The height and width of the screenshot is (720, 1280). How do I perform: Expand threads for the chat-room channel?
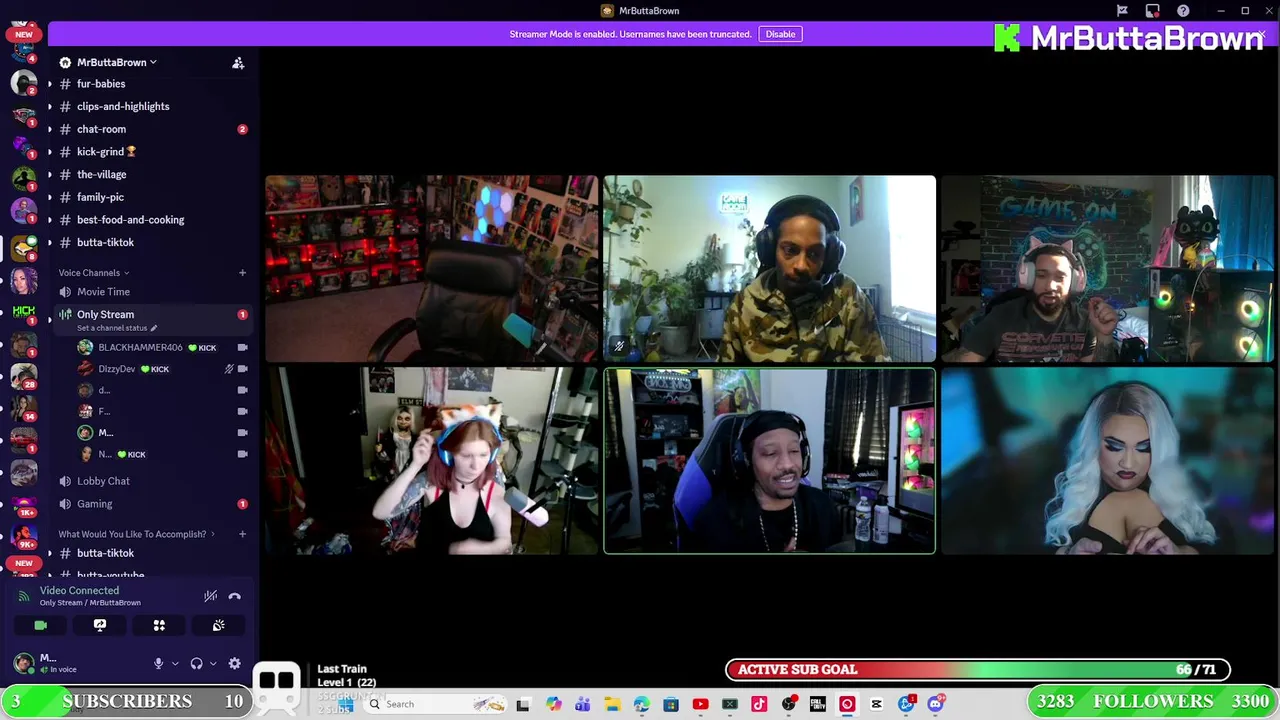(50, 129)
